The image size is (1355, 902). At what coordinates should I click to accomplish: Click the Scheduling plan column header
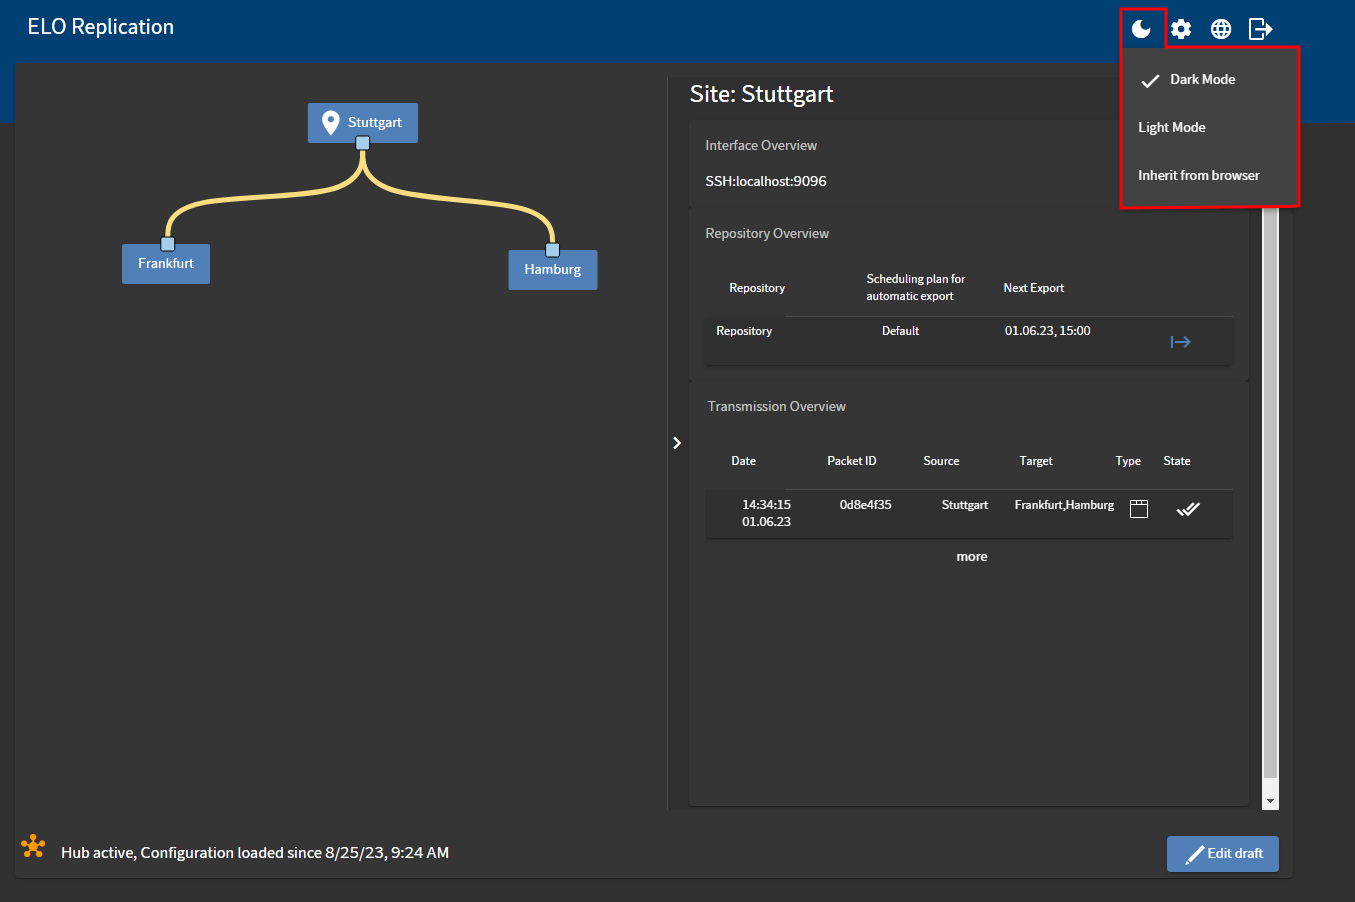(916, 288)
